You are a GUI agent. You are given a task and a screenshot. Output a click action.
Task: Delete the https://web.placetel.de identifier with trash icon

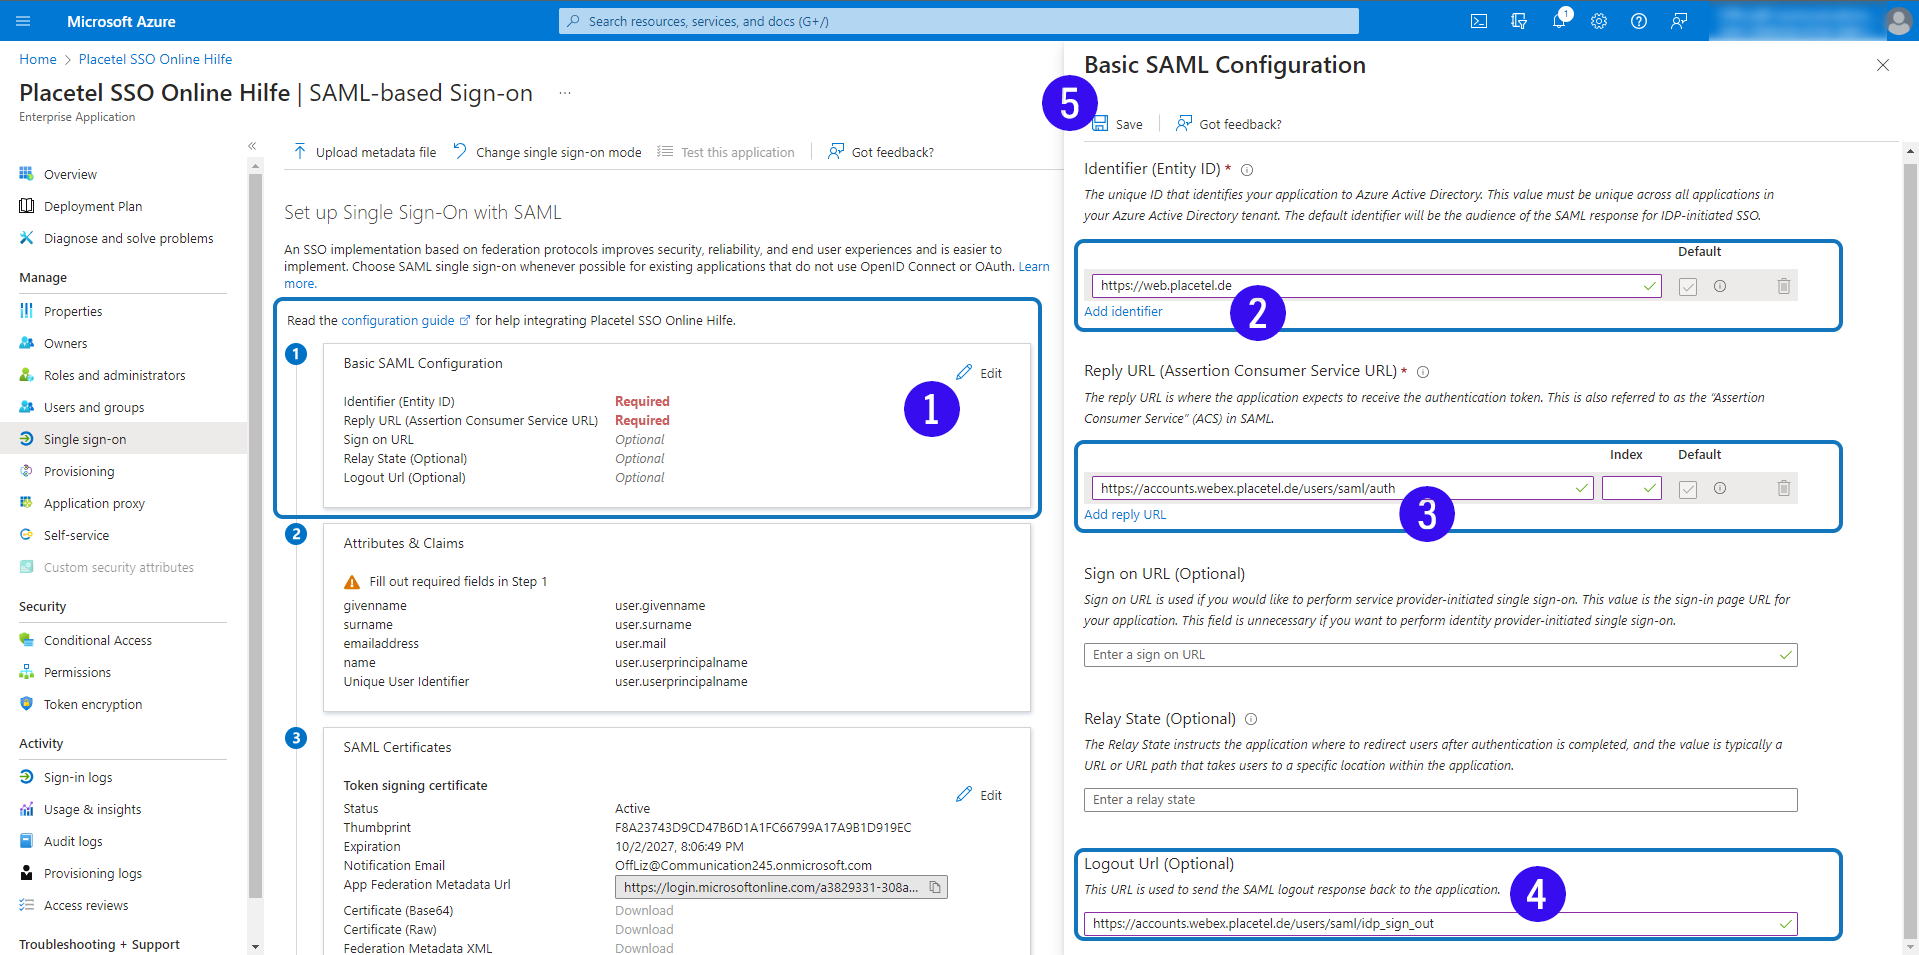click(1784, 286)
